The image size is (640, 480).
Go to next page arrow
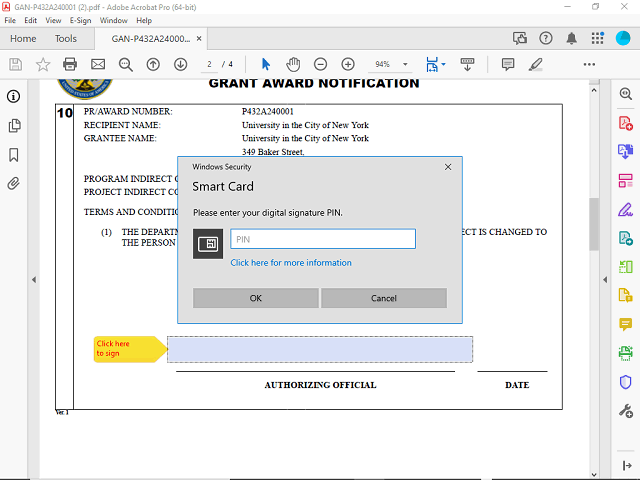click(180, 64)
